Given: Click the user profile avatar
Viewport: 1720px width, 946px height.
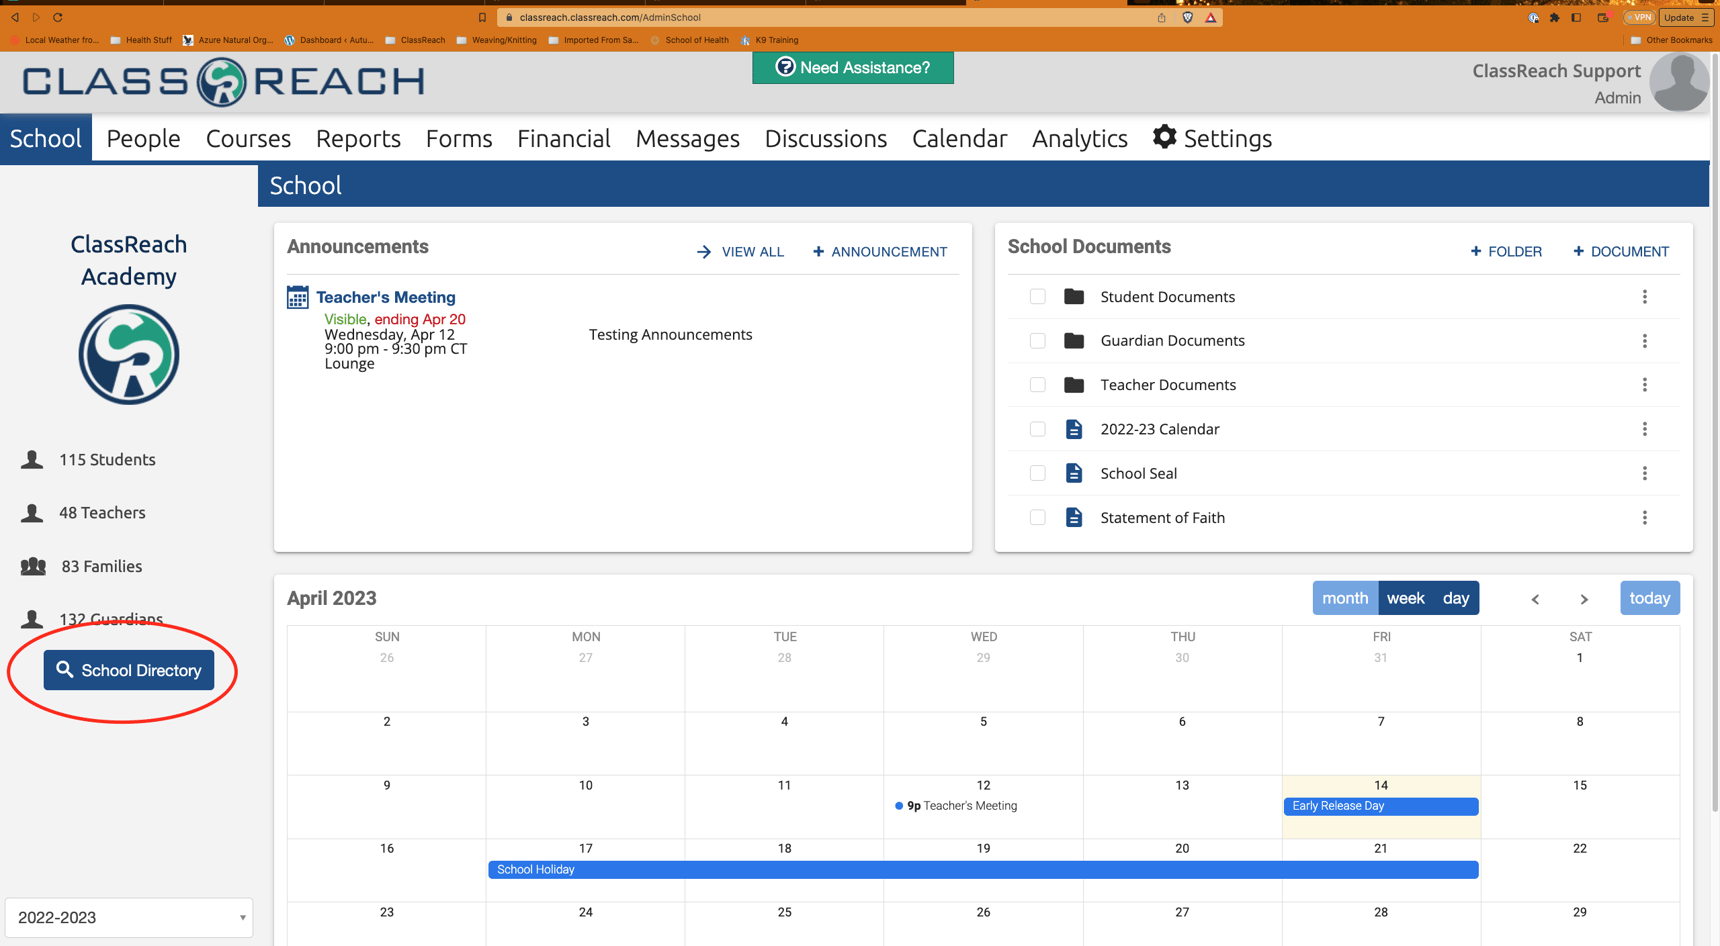Looking at the screenshot, I should coord(1679,82).
